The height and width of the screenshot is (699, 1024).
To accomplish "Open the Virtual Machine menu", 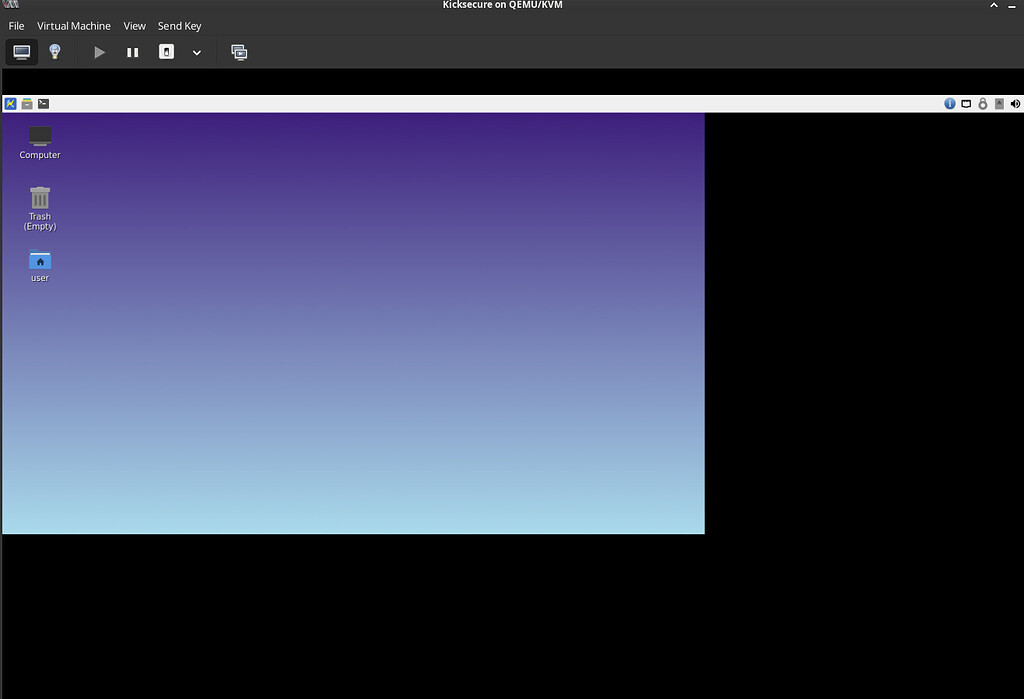I will pos(74,26).
